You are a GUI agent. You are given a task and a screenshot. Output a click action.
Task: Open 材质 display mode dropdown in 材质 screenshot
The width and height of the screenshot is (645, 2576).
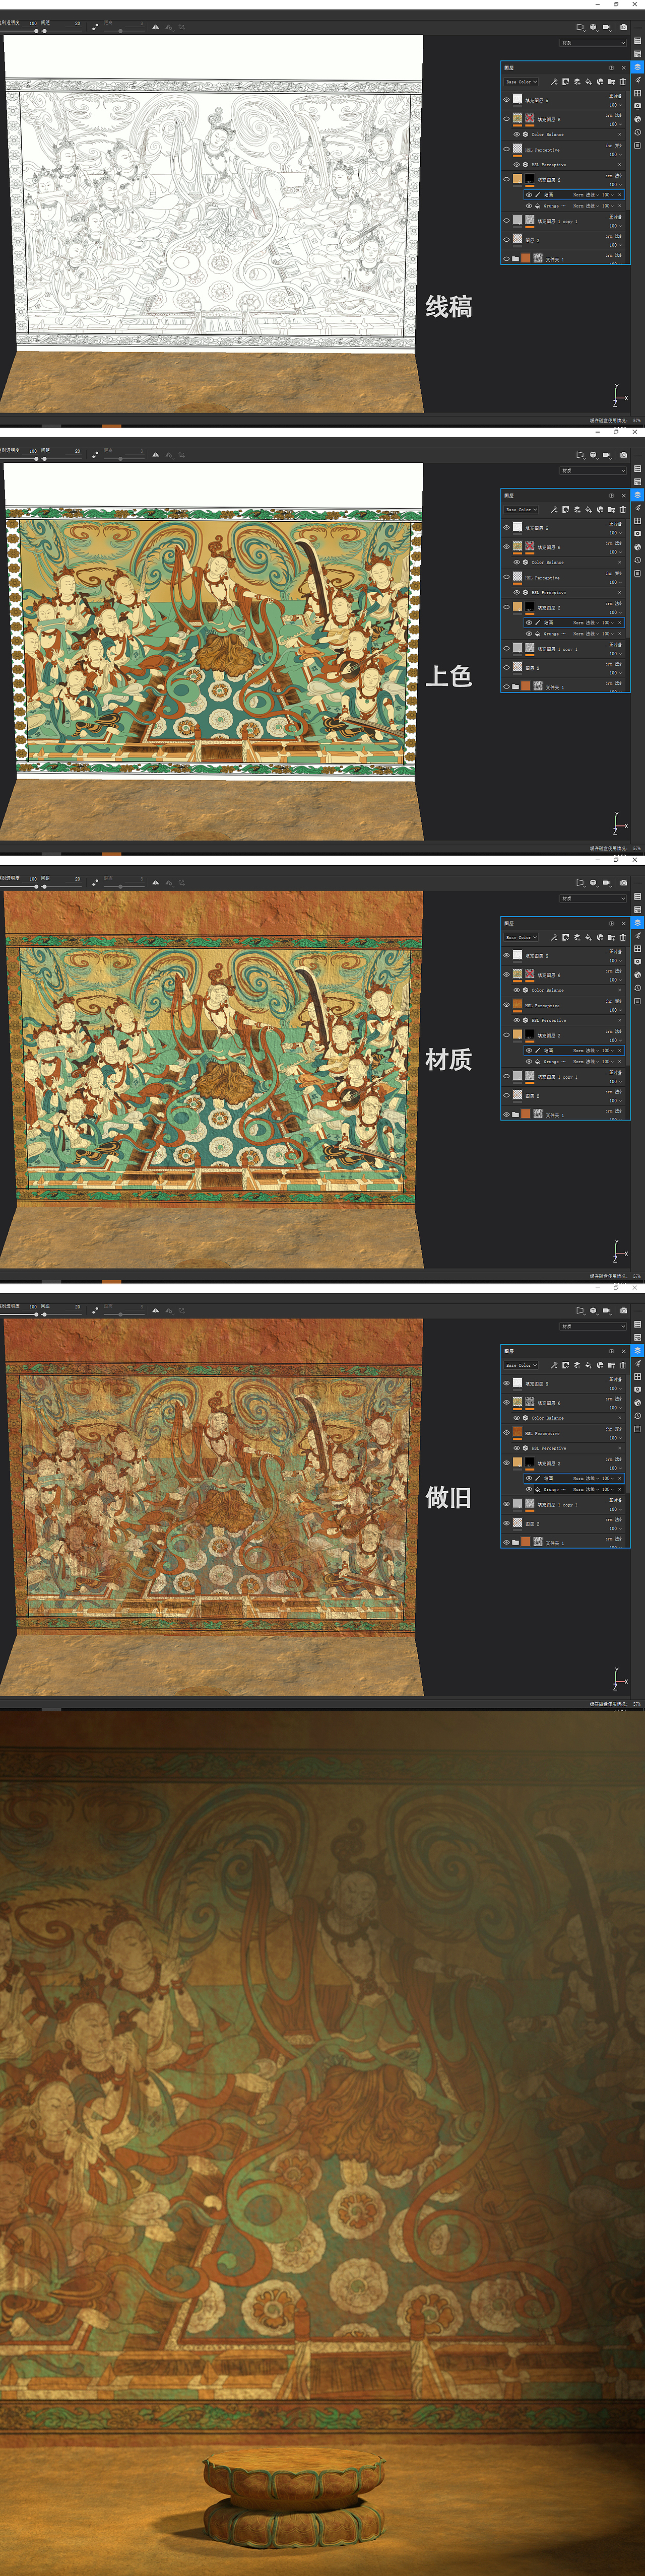pyautogui.click(x=593, y=898)
